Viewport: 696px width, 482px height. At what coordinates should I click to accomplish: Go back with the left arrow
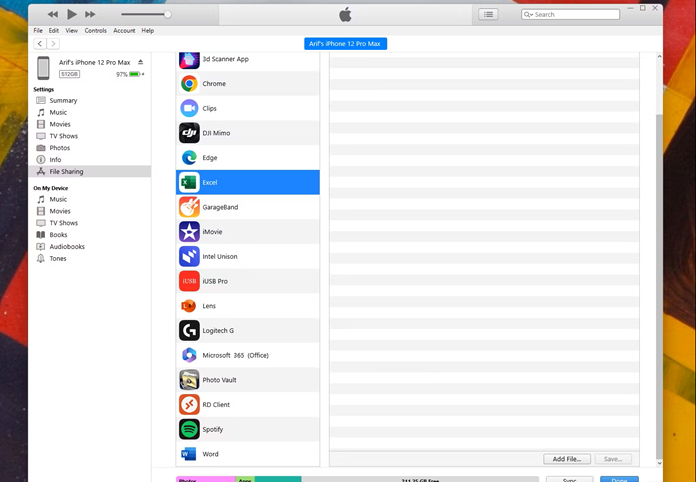[40, 43]
